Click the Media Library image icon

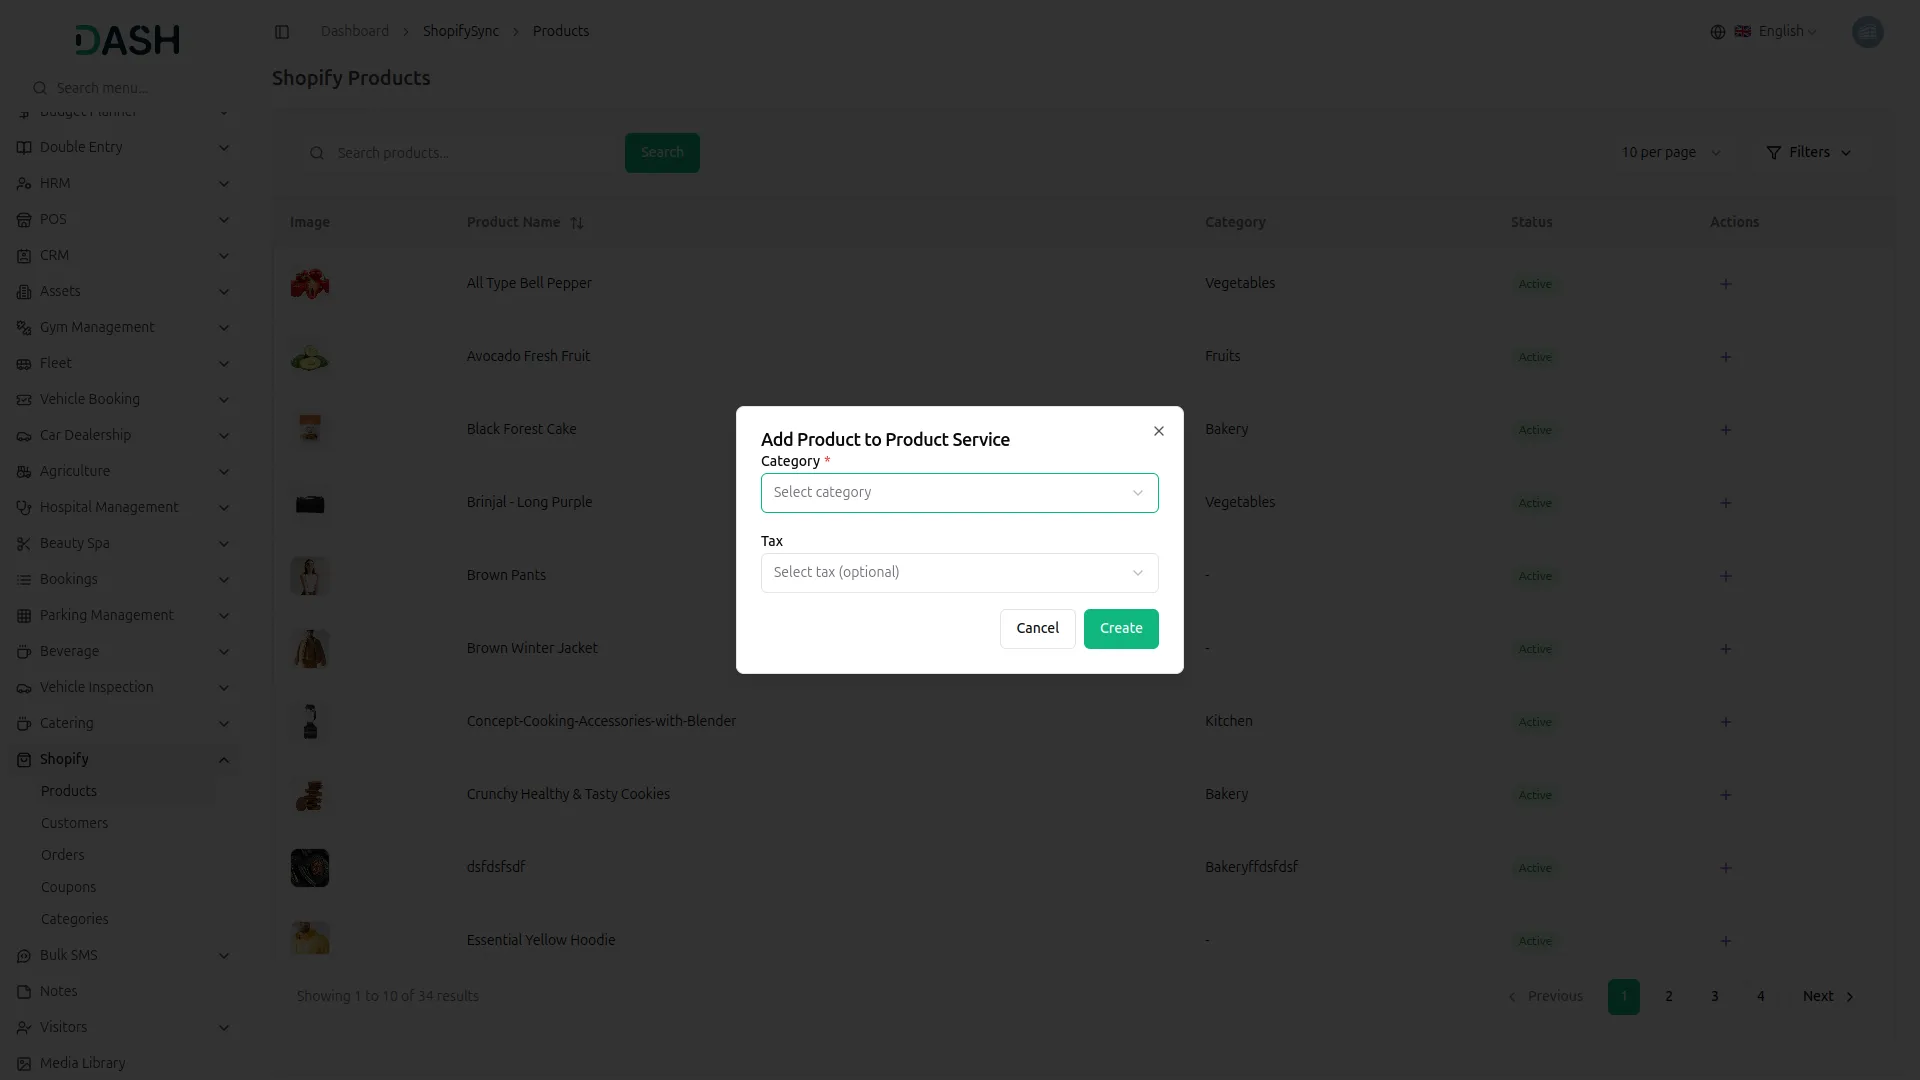(24, 1064)
